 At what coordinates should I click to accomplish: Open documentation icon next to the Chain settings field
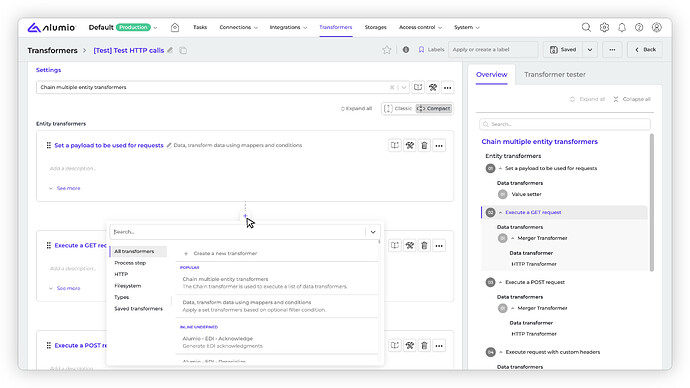point(418,87)
